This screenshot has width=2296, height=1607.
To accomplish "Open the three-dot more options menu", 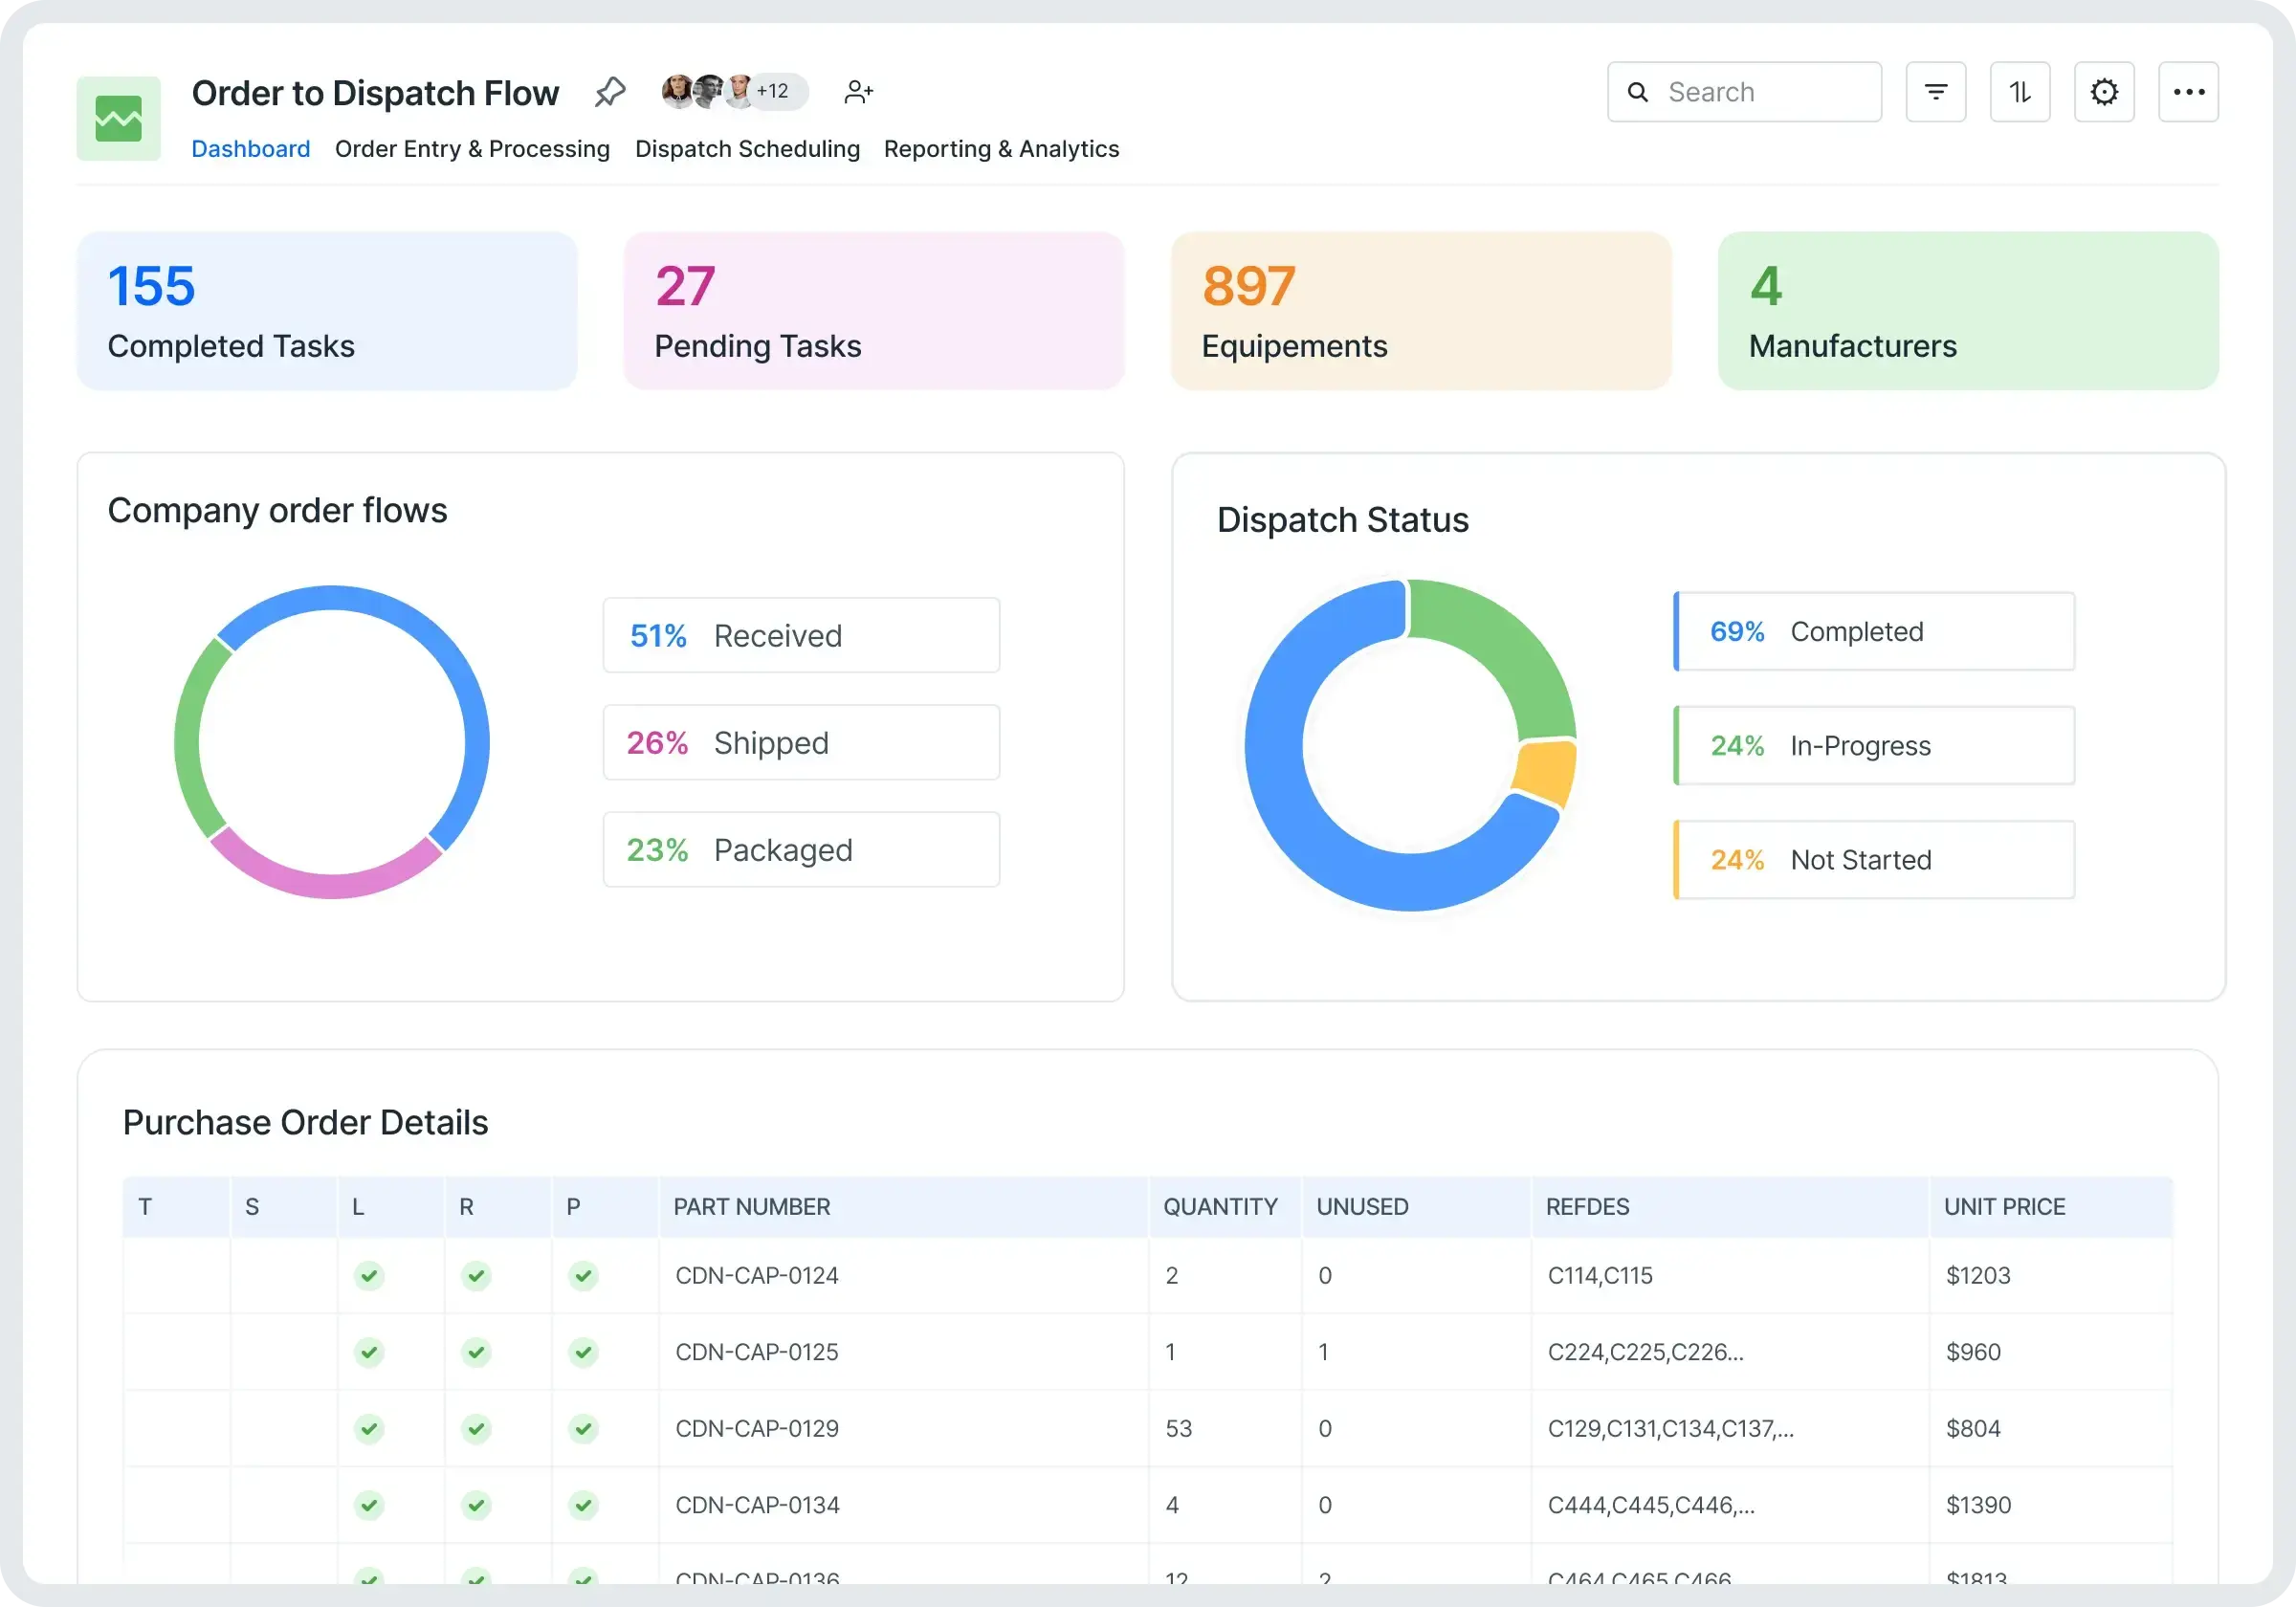I will (x=2188, y=92).
